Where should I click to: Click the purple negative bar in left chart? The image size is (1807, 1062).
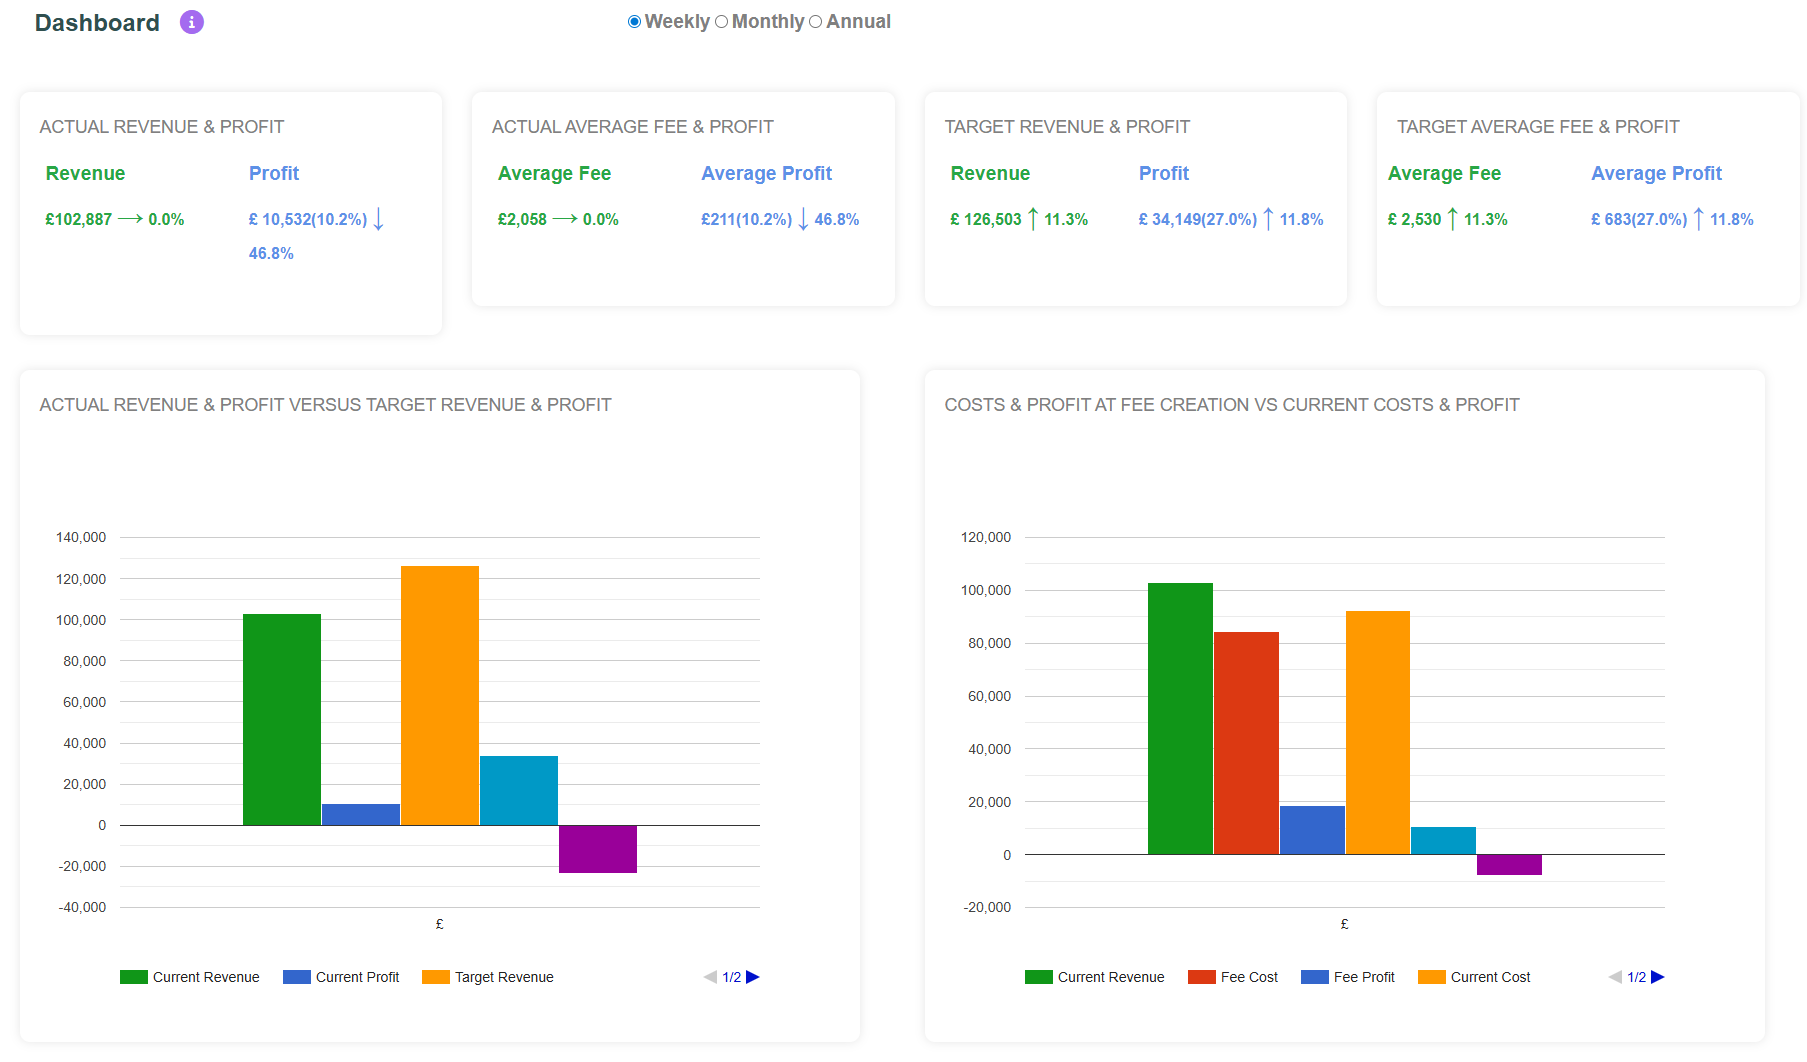(x=598, y=849)
